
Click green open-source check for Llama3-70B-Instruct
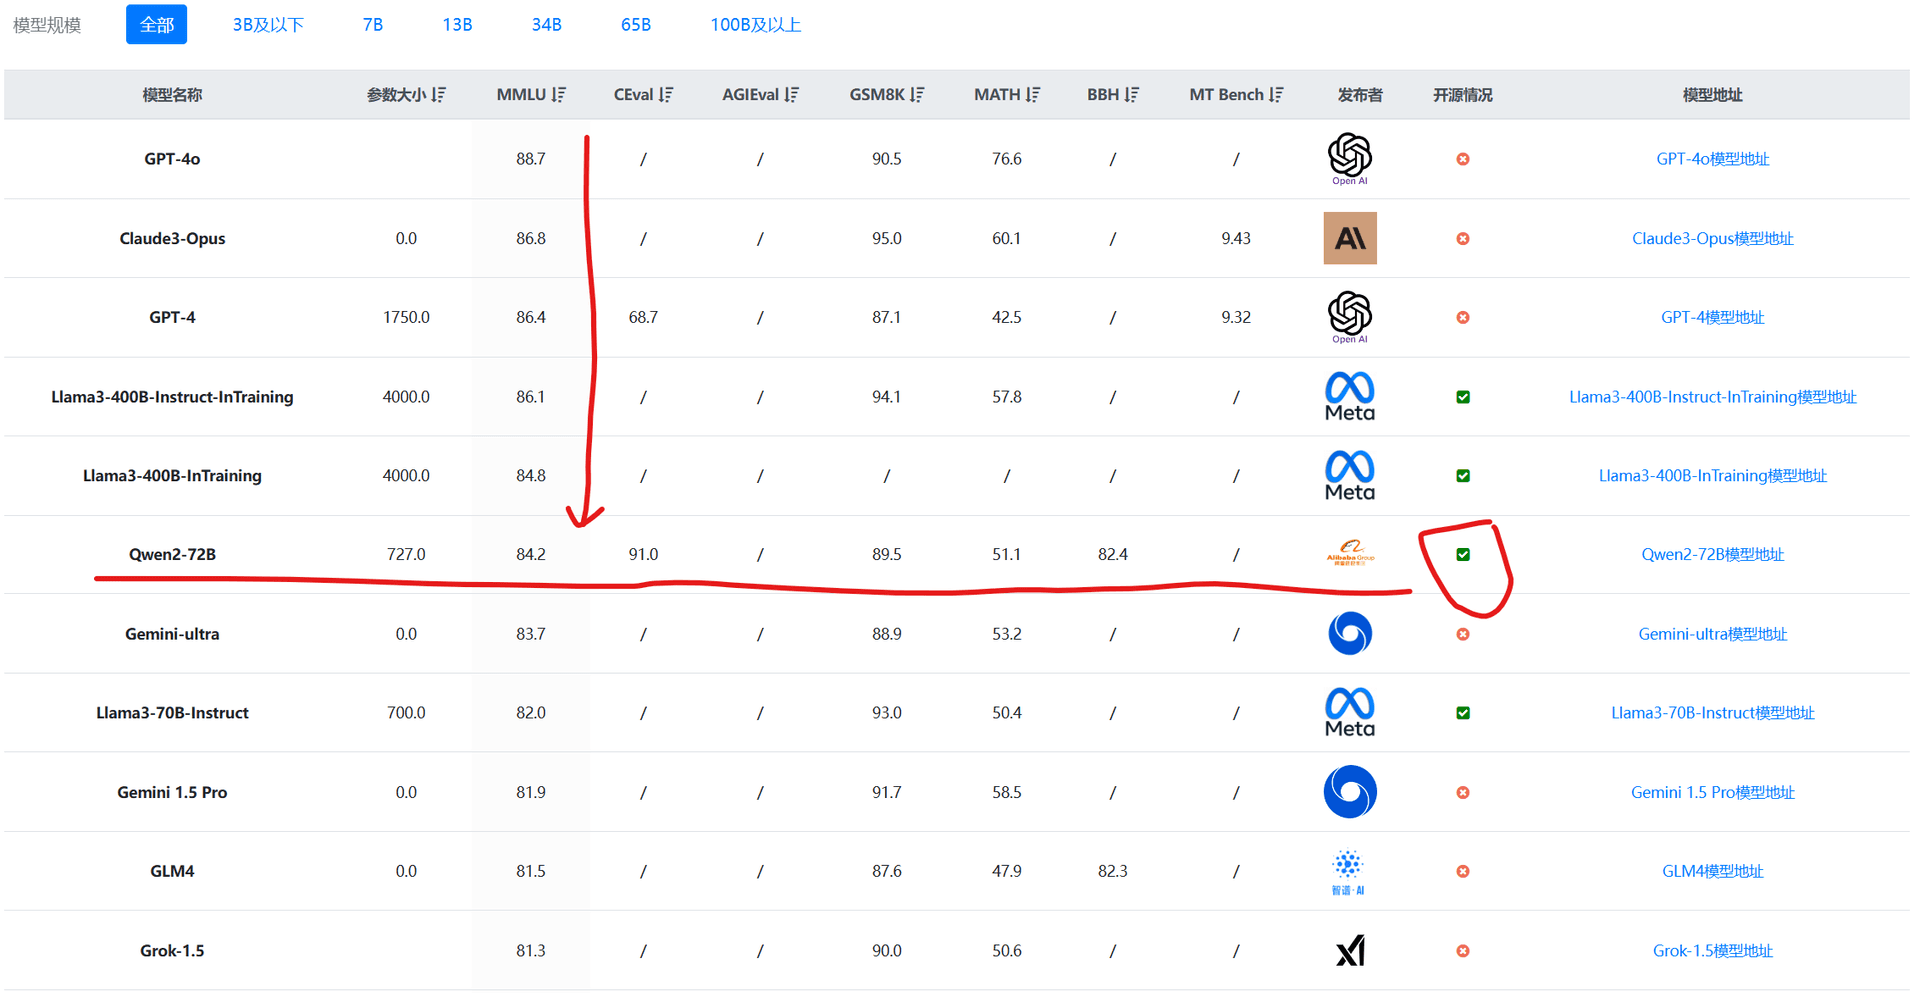coord(1462,713)
